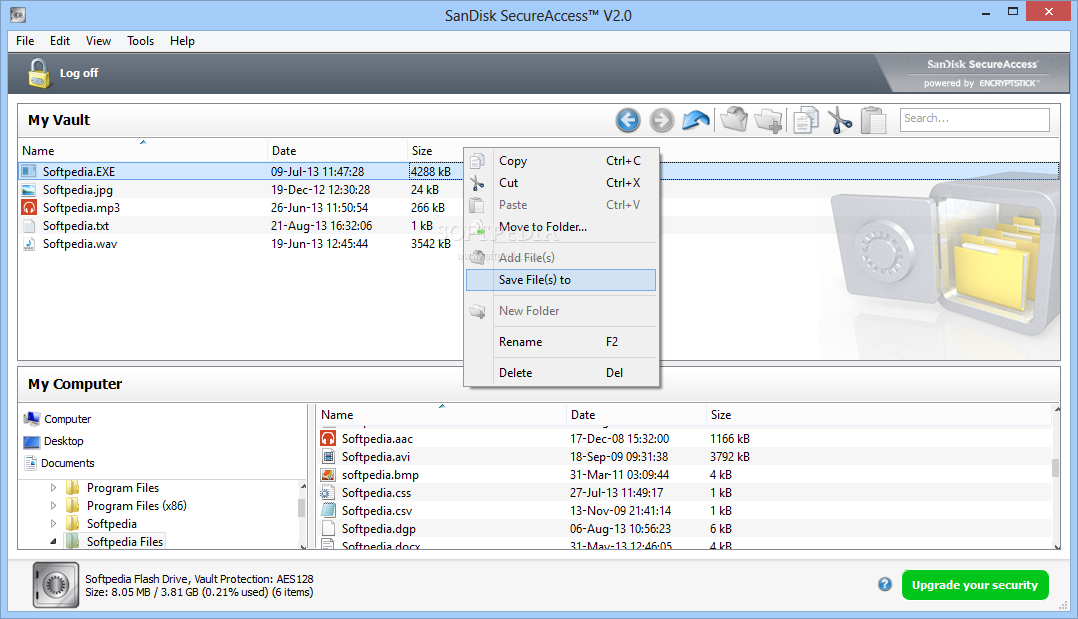Click the New Folder plus toolbar icon
Viewport: 1078px width, 619px height.
[x=769, y=120]
